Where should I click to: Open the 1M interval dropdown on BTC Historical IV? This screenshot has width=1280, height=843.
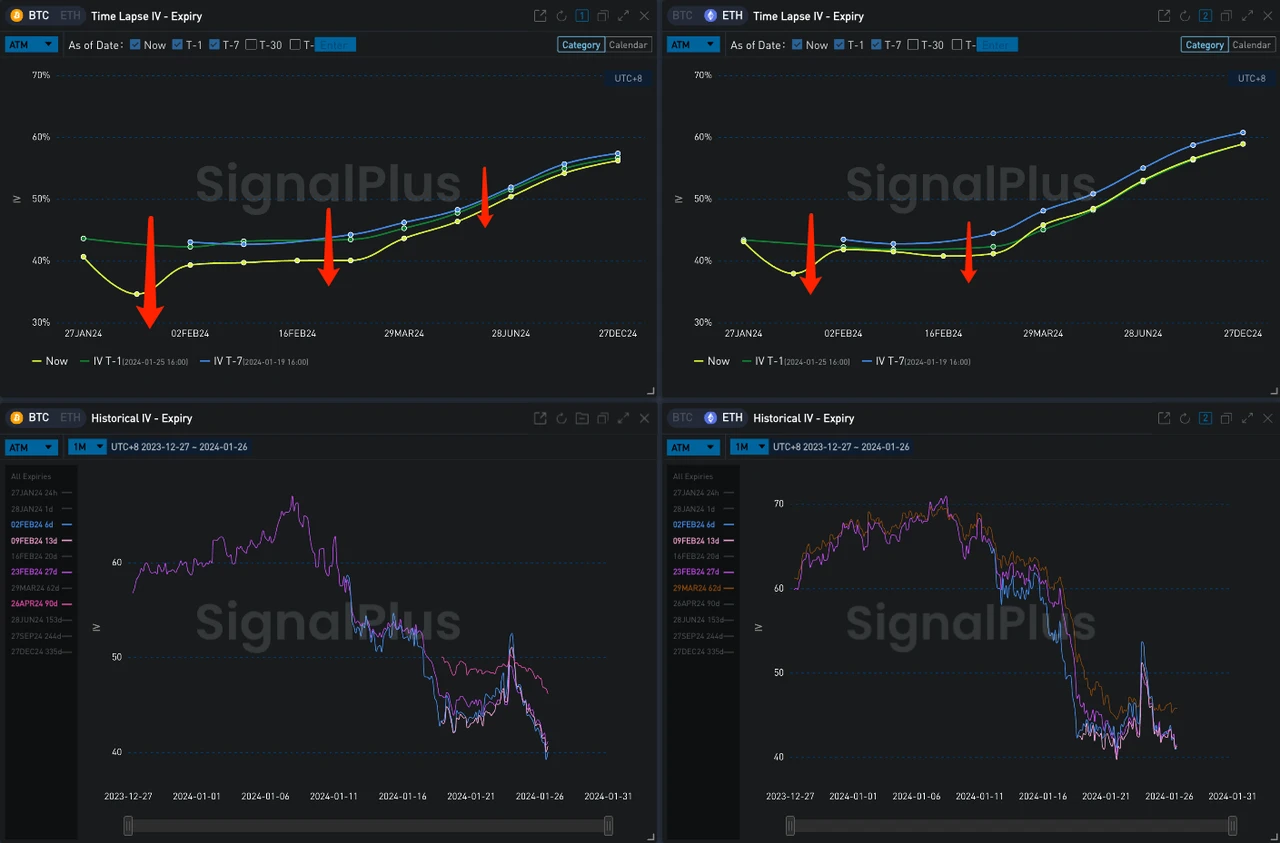86,447
